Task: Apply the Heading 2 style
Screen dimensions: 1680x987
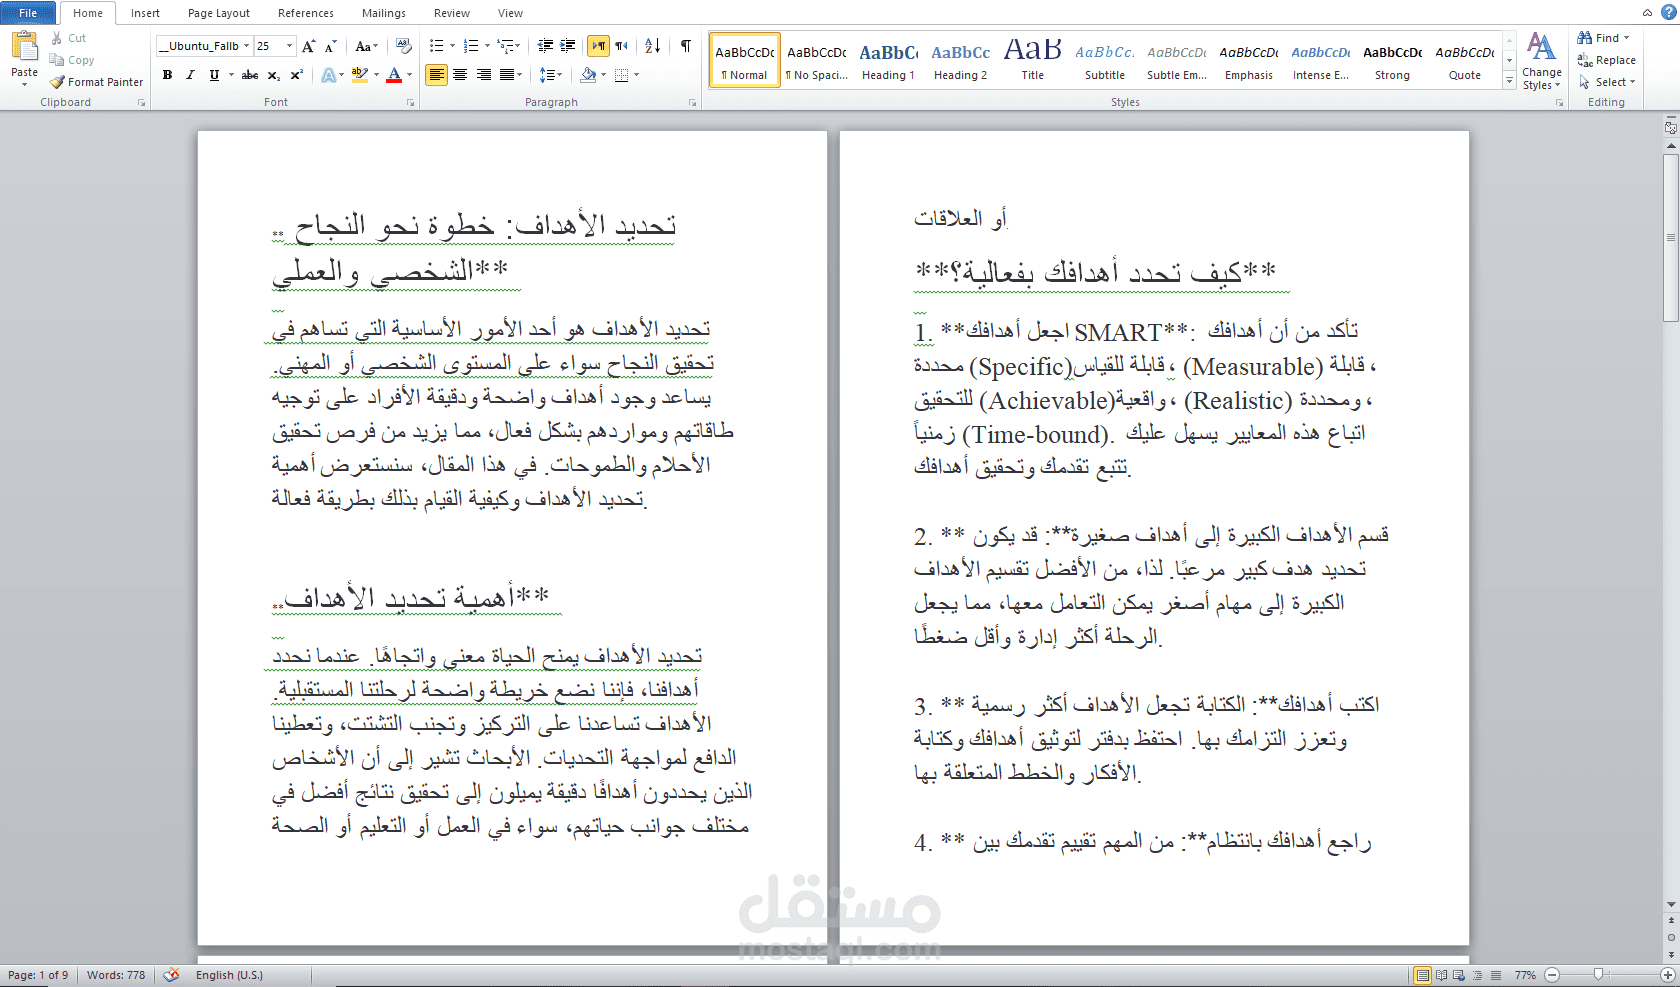Action: click(x=960, y=61)
